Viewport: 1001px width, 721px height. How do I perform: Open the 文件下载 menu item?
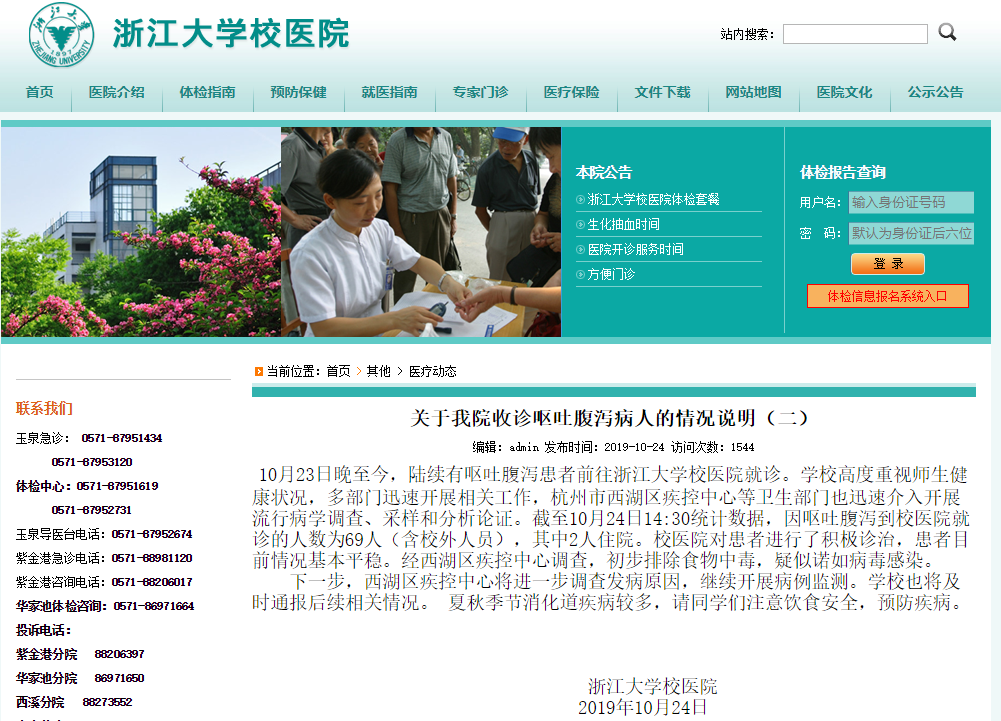662,92
